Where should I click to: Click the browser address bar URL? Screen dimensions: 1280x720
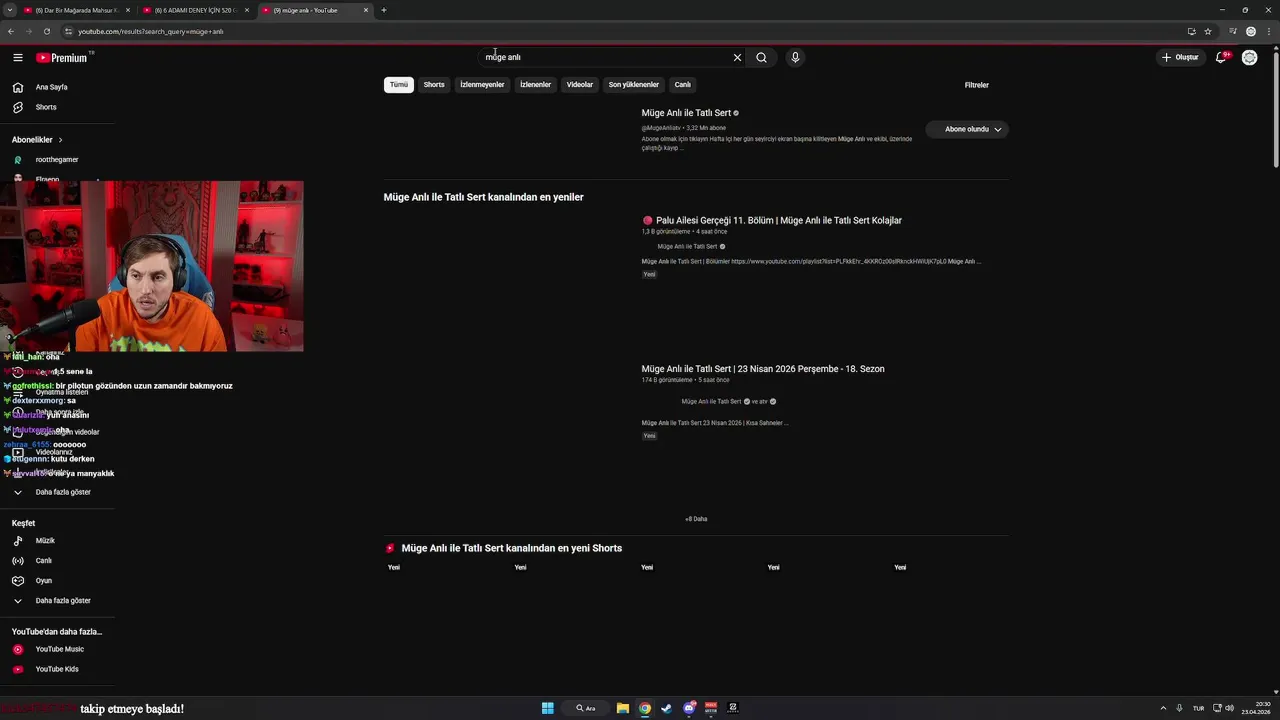tap(150, 31)
